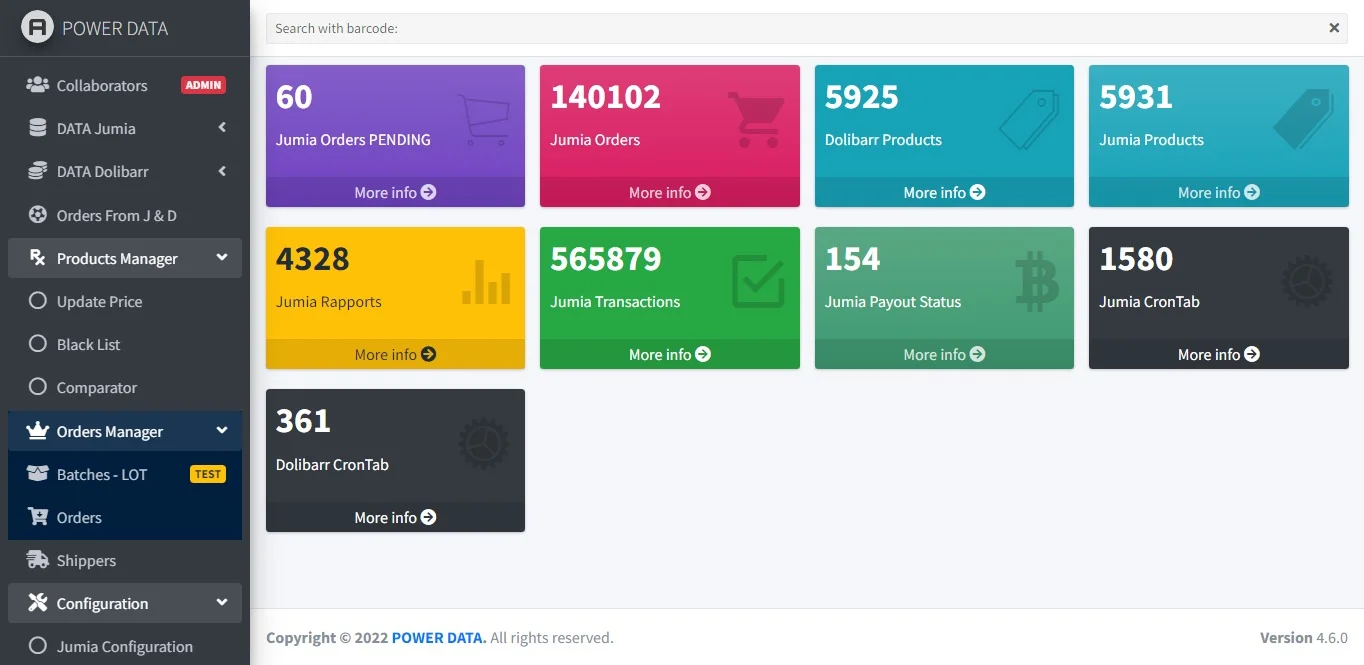The image size is (1364, 665).
Task: Open the Batches - LOT menu item
Action: pyautogui.click(x=125, y=474)
